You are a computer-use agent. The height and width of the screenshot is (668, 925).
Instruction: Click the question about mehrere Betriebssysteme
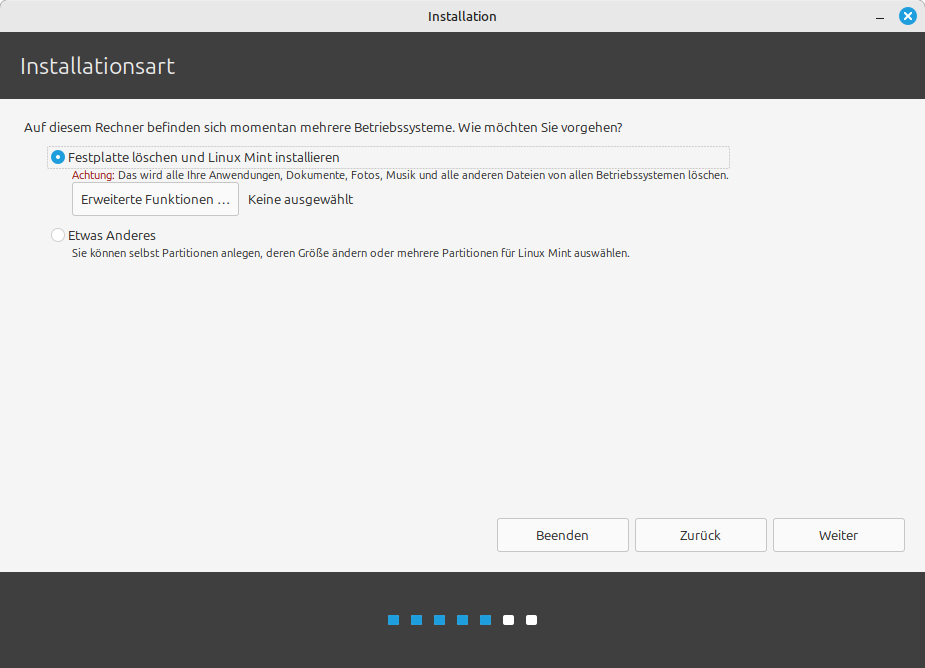pyautogui.click(x=323, y=127)
